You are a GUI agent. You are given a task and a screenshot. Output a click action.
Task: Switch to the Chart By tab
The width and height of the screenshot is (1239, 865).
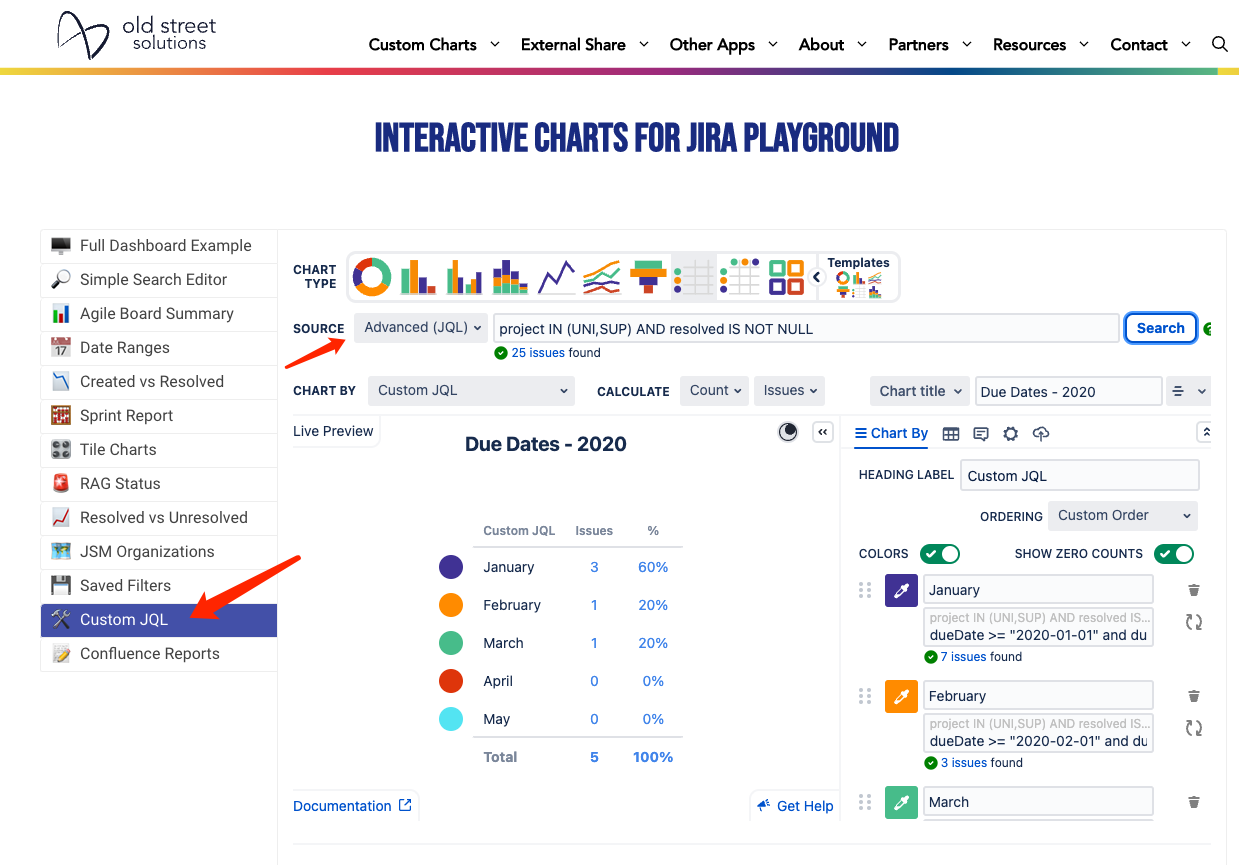pyautogui.click(x=891, y=433)
